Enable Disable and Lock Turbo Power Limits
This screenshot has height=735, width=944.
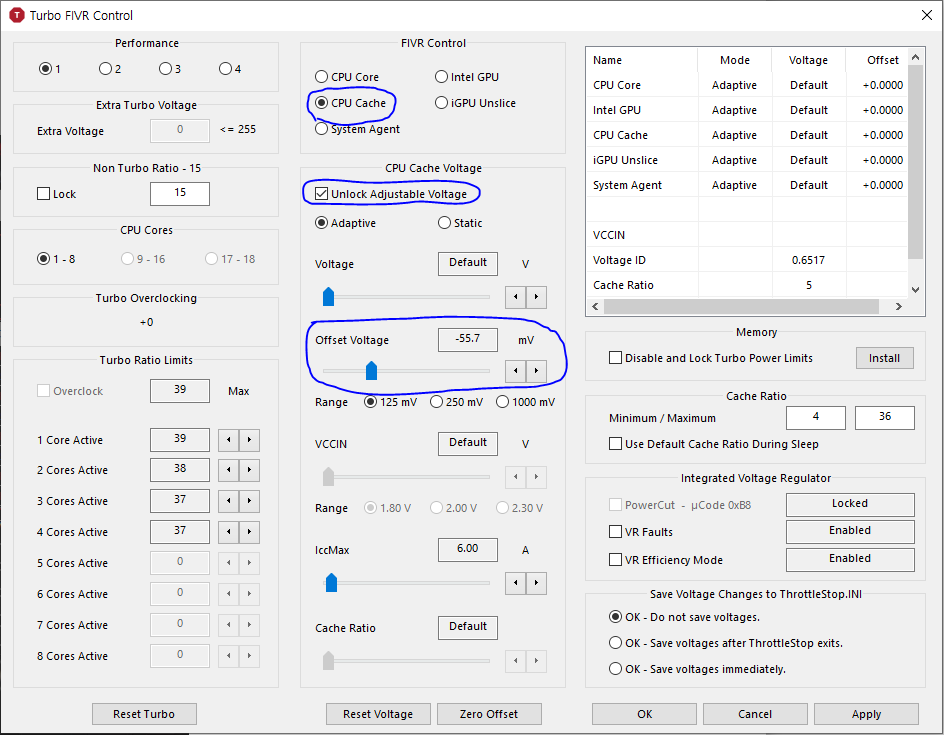pos(615,358)
